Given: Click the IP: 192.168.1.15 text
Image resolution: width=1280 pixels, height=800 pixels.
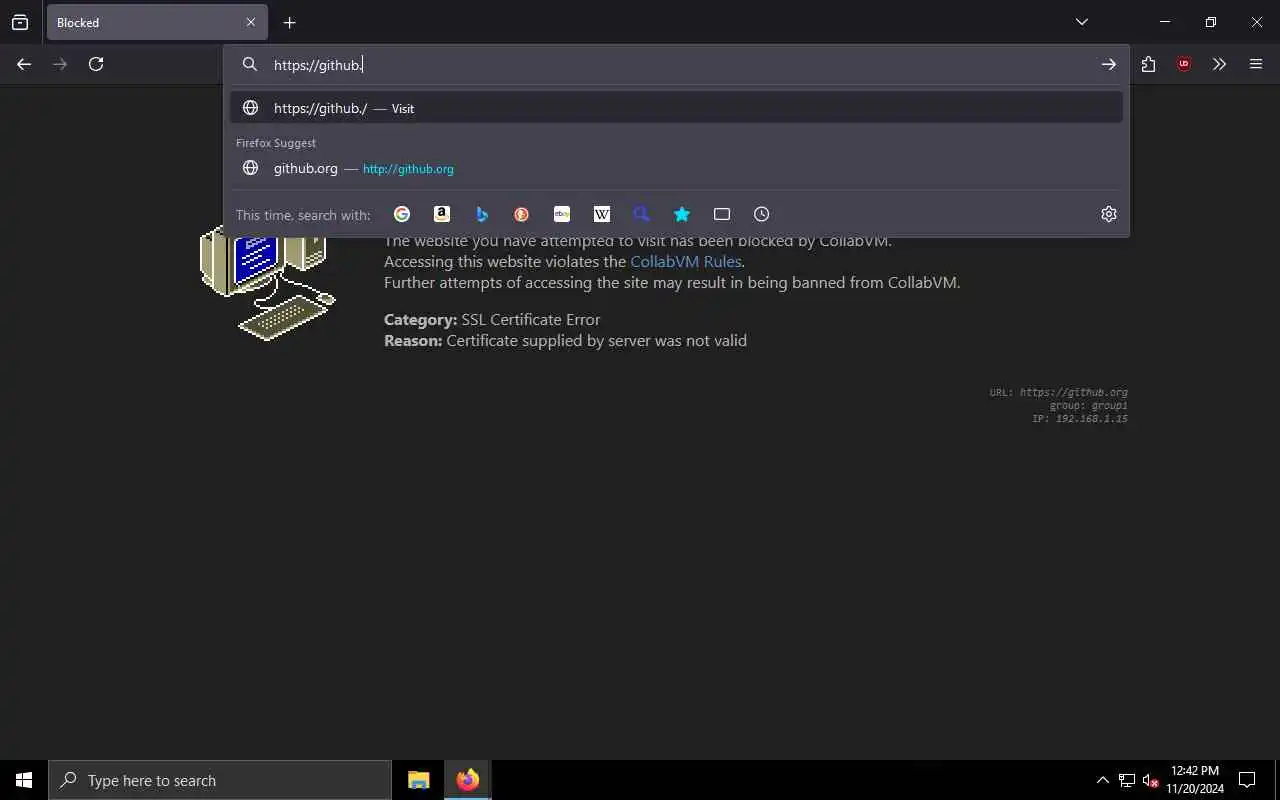Looking at the screenshot, I should [x=1080, y=418].
